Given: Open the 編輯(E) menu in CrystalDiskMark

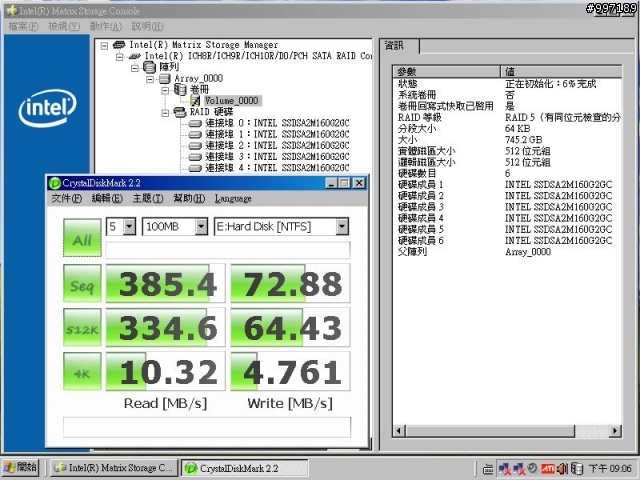Looking at the screenshot, I should 107,199.
